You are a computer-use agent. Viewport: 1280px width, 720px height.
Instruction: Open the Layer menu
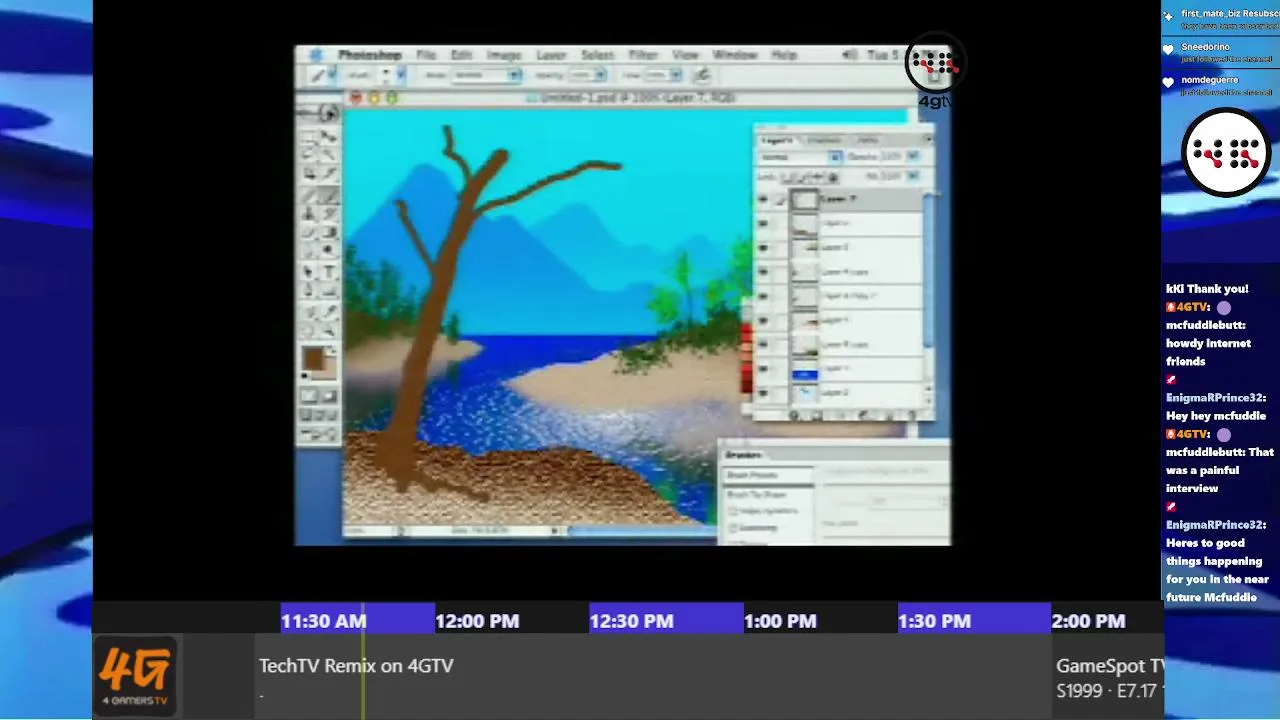[551, 55]
